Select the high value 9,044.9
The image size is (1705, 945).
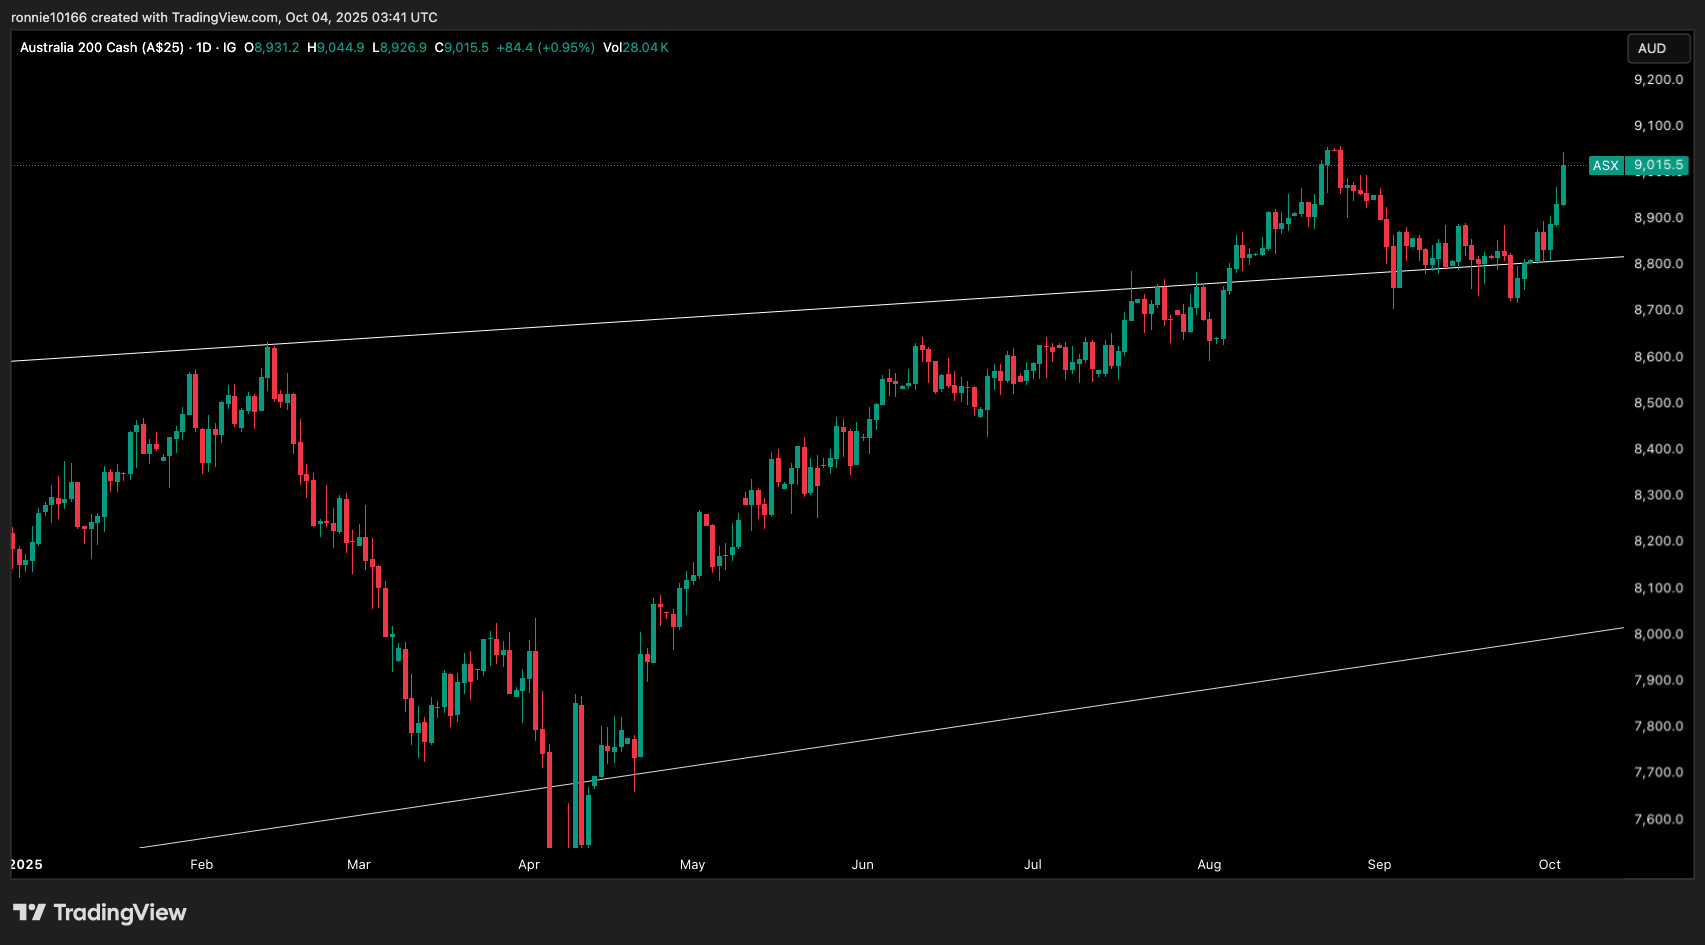click(x=341, y=48)
